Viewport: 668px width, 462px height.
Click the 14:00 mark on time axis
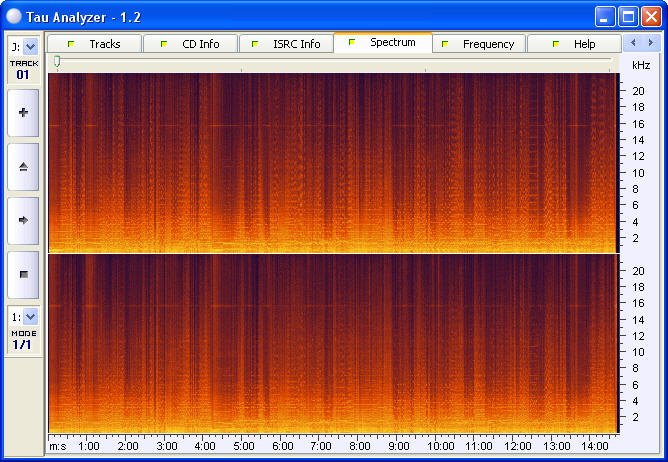click(x=595, y=446)
